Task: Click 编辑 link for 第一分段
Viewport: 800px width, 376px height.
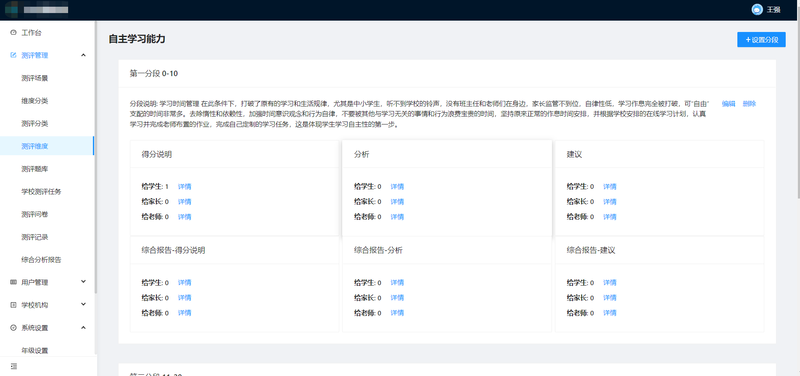Action: coord(729,104)
